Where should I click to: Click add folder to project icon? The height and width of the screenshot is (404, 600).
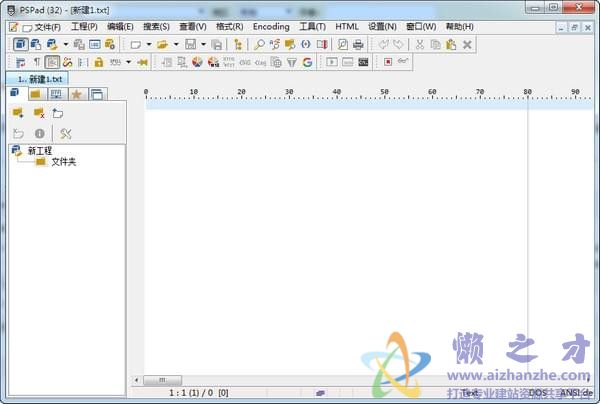[x=18, y=113]
